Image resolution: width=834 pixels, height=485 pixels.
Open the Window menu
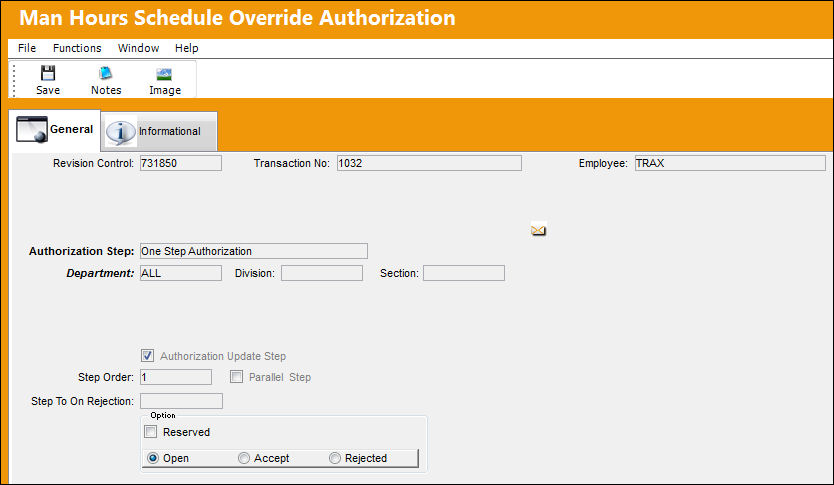[x=138, y=48]
